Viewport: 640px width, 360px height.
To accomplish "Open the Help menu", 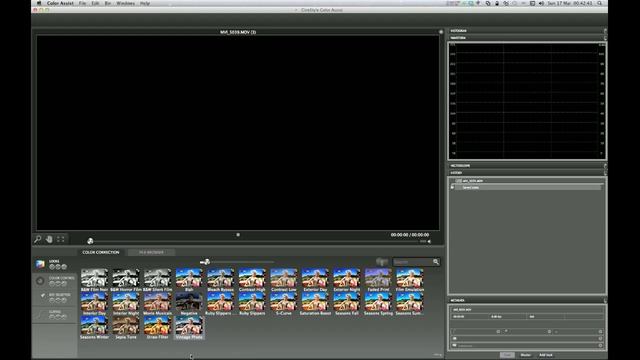I will pyautogui.click(x=145, y=3).
